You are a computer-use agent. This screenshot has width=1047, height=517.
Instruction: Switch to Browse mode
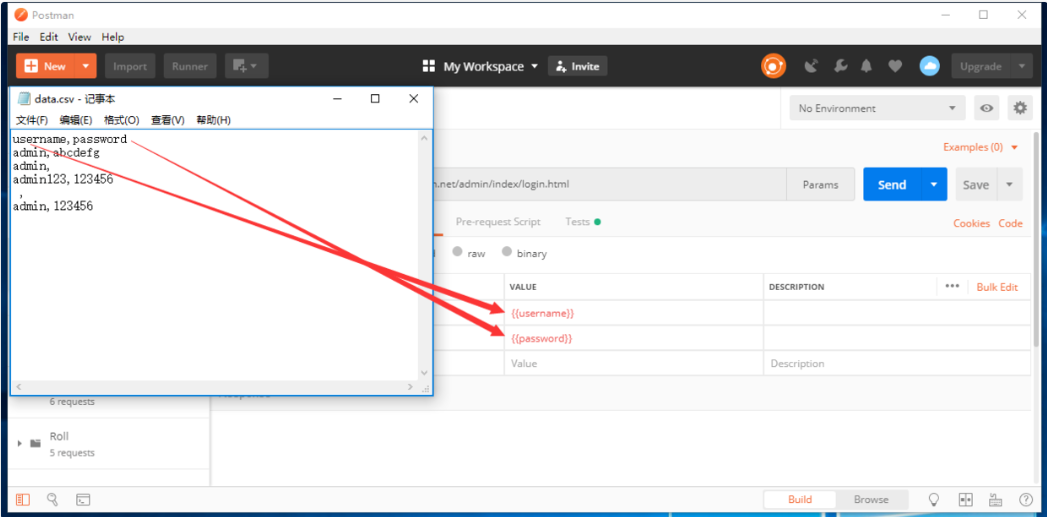tap(871, 500)
